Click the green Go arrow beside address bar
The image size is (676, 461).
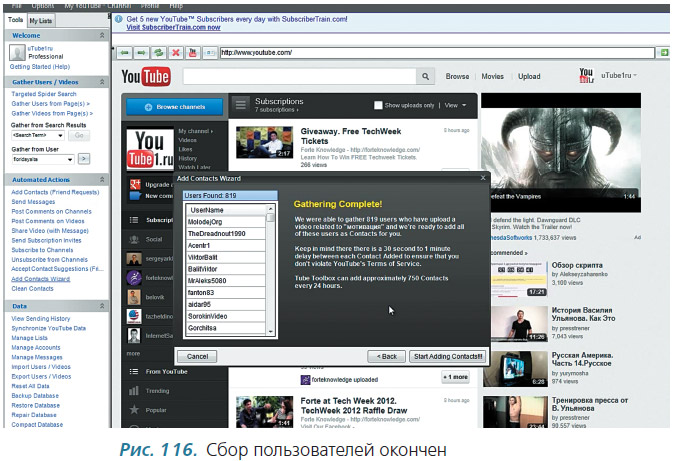click(664, 53)
